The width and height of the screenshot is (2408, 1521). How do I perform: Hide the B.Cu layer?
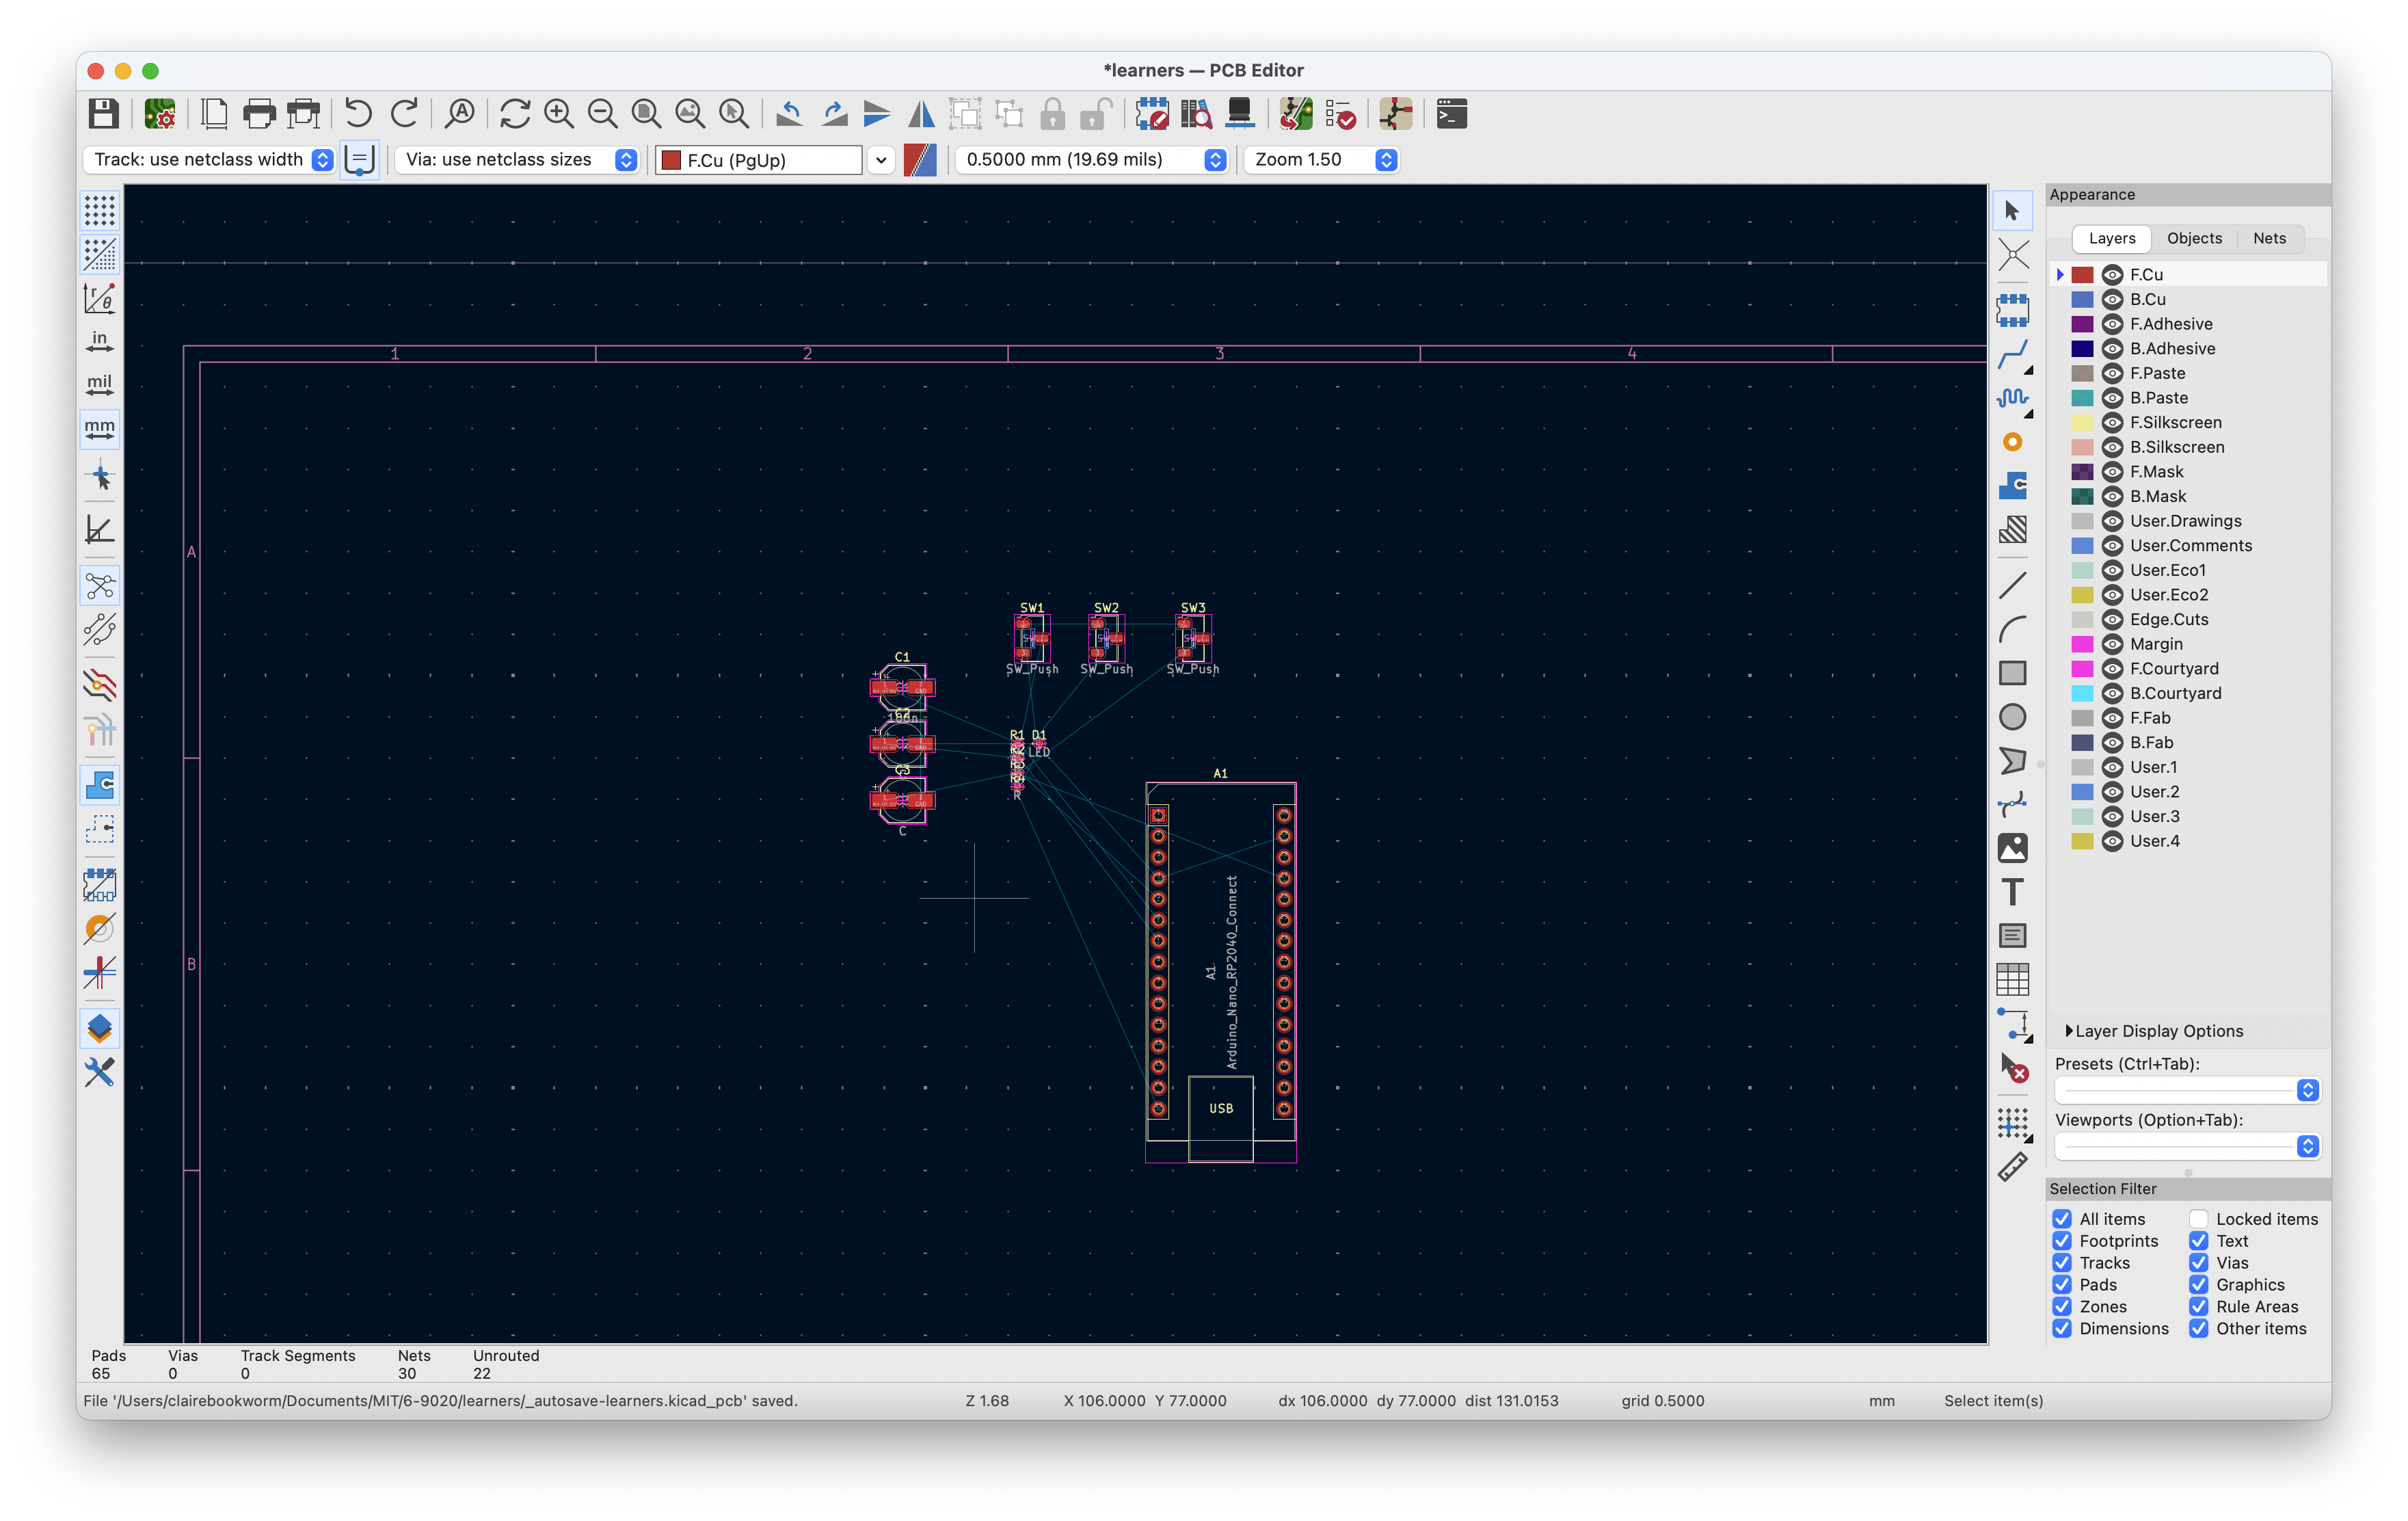(2113, 299)
